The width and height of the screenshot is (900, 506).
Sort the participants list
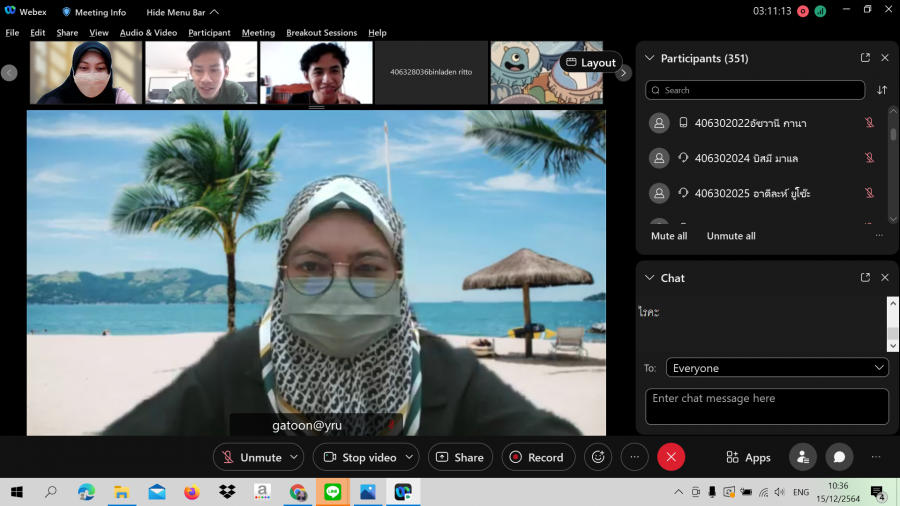click(x=882, y=90)
